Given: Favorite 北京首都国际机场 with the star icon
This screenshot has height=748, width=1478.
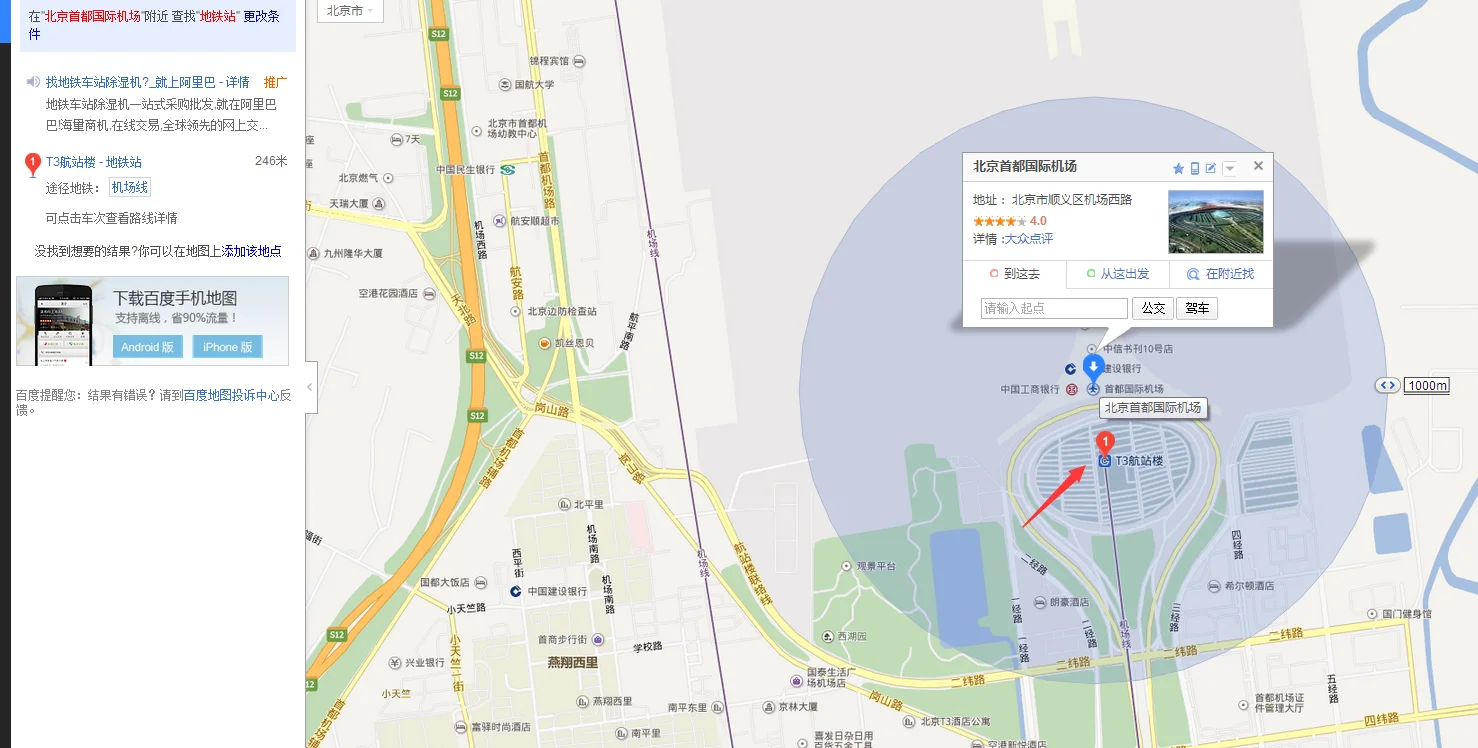Looking at the screenshot, I should tap(1178, 168).
